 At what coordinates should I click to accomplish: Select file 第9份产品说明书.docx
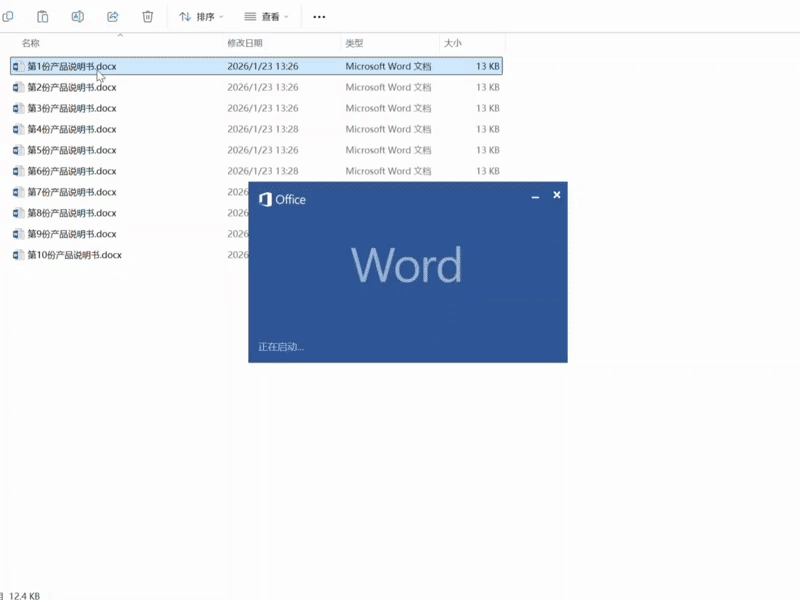click(x=72, y=234)
